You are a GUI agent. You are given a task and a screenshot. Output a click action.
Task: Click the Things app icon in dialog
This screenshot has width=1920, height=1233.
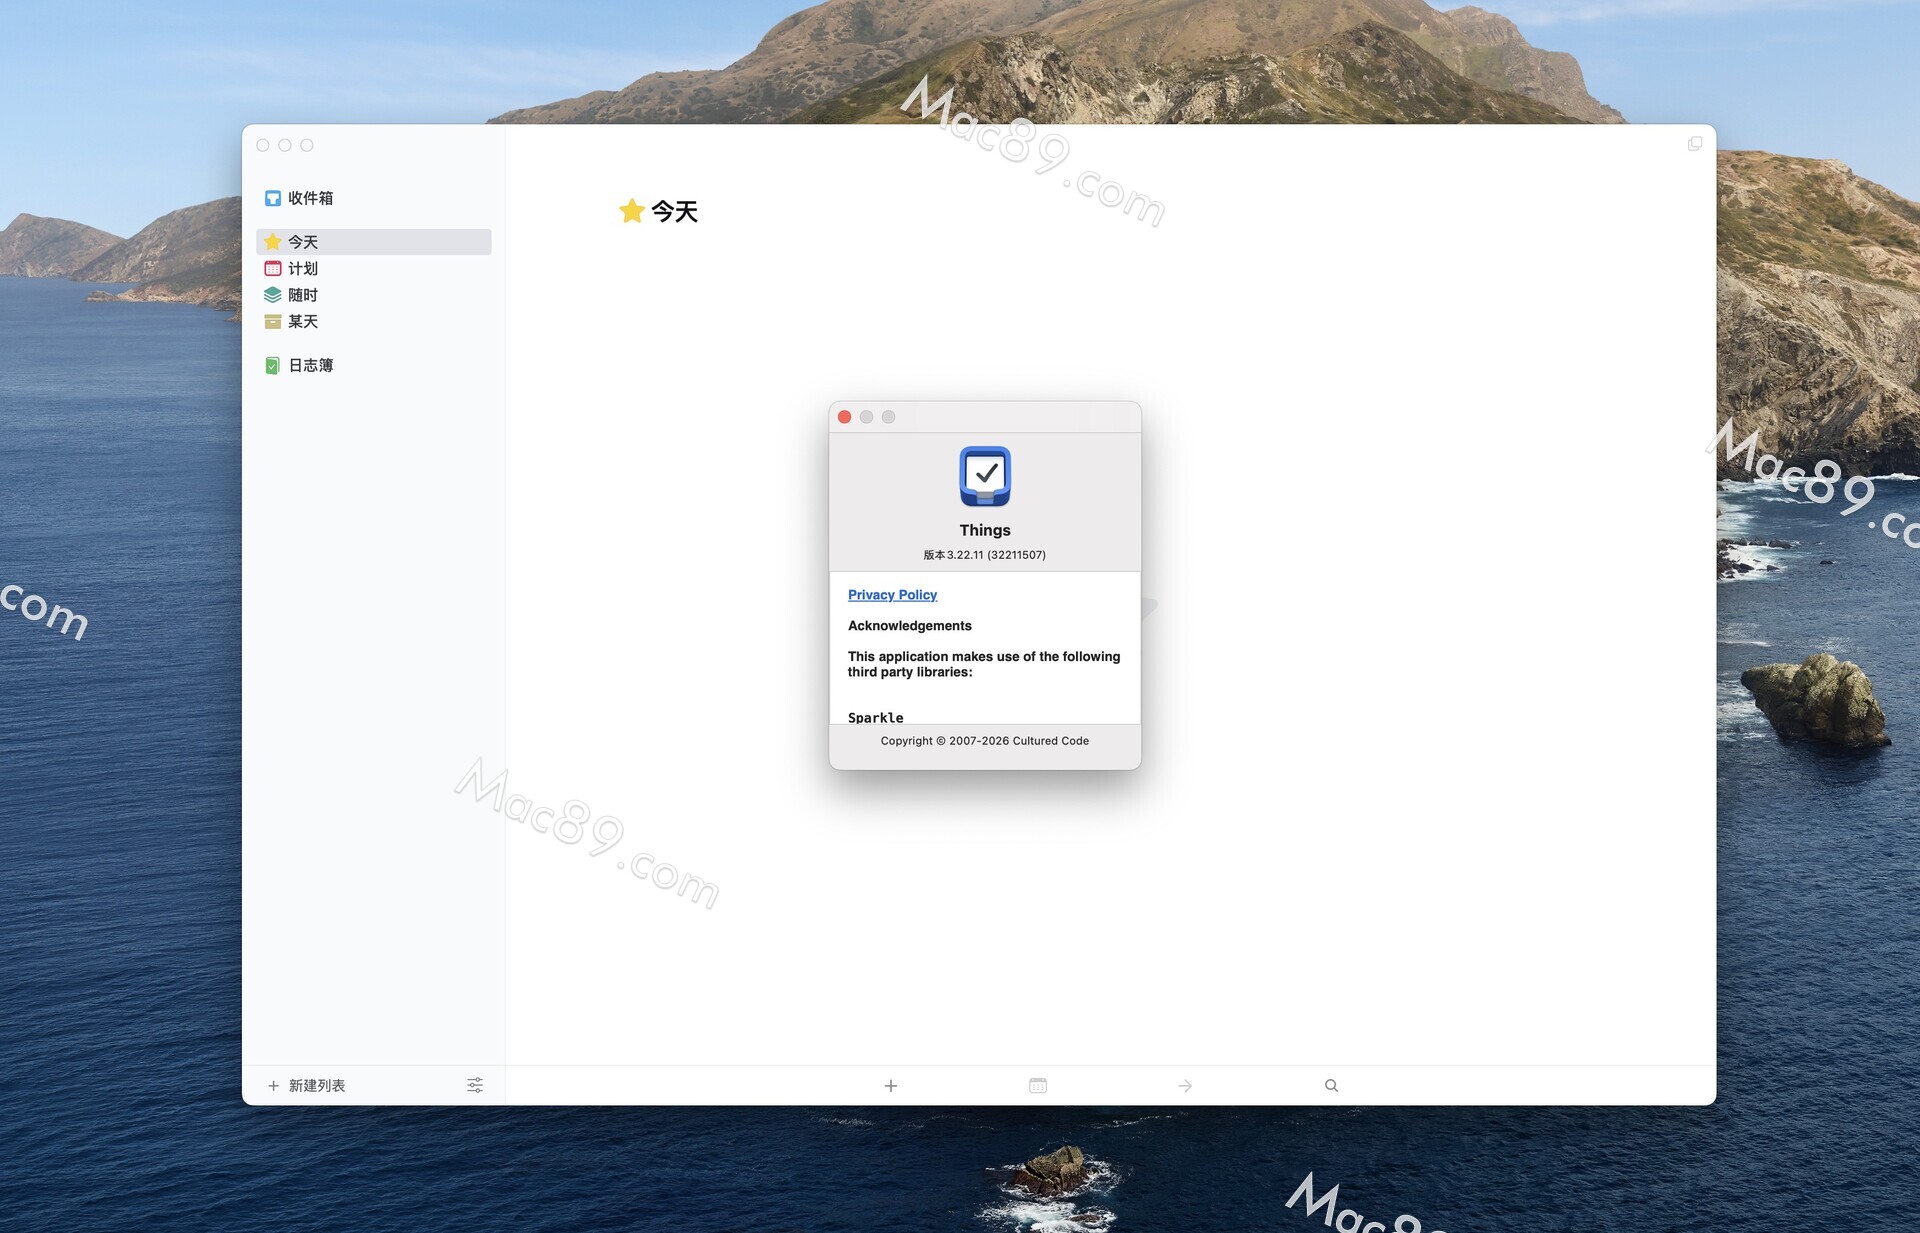(984, 476)
